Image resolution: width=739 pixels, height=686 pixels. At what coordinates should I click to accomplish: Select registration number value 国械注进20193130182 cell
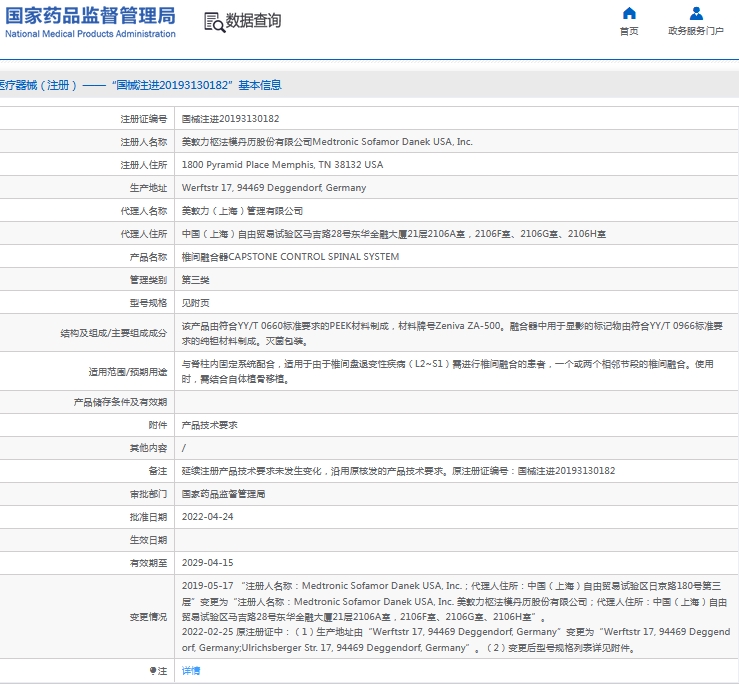click(x=230, y=119)
